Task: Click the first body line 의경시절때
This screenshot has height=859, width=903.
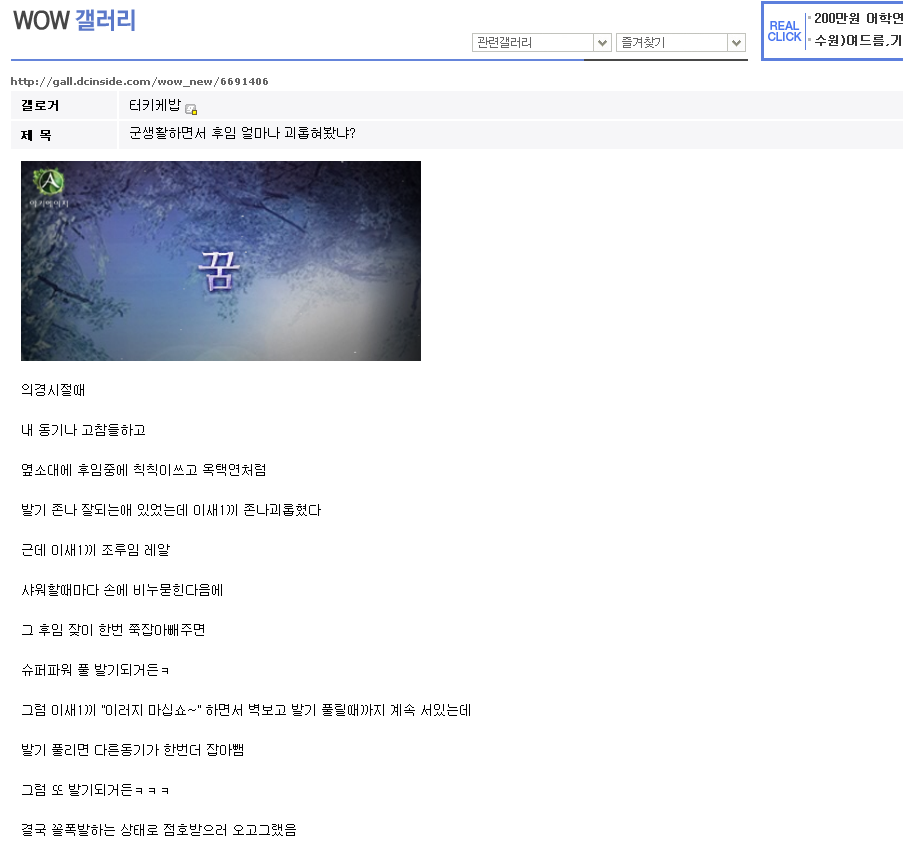Action: point(53,390)
